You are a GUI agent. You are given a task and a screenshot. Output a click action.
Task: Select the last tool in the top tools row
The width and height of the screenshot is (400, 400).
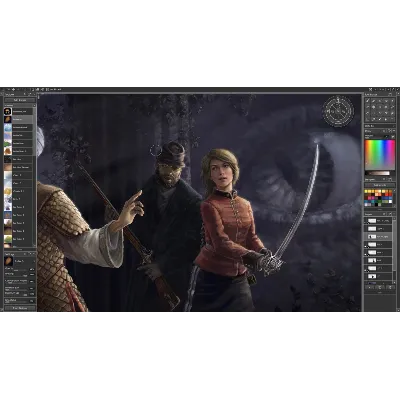point(392,101)
